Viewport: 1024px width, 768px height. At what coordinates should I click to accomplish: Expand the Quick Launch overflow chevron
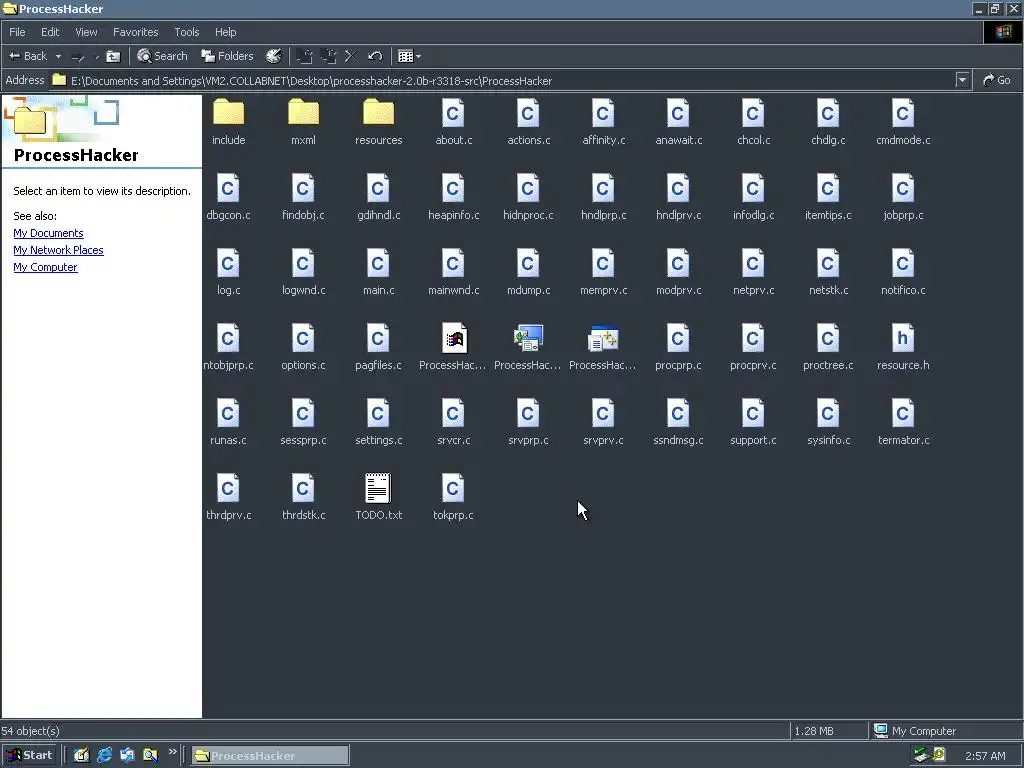tap(172, 752)
